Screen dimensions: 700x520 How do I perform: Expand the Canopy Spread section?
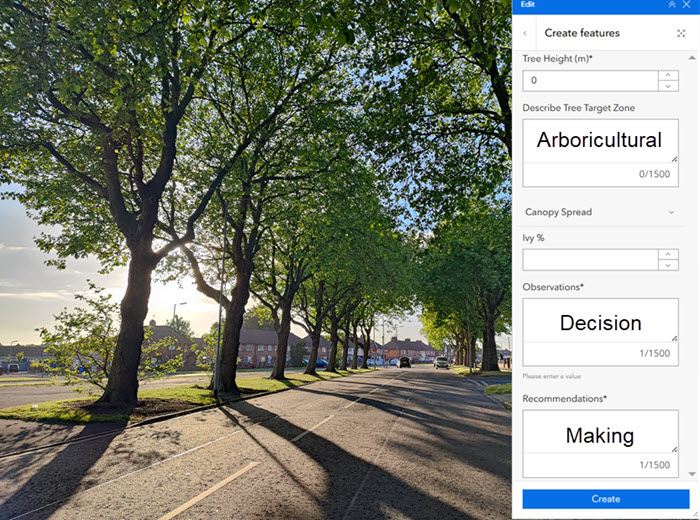671,212
